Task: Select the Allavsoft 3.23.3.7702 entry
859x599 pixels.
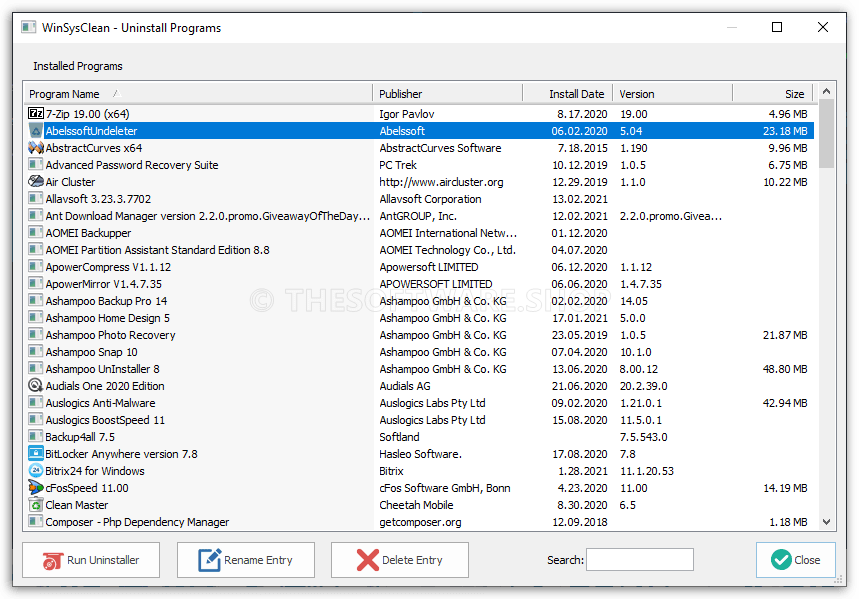Action: click(421, 198)
